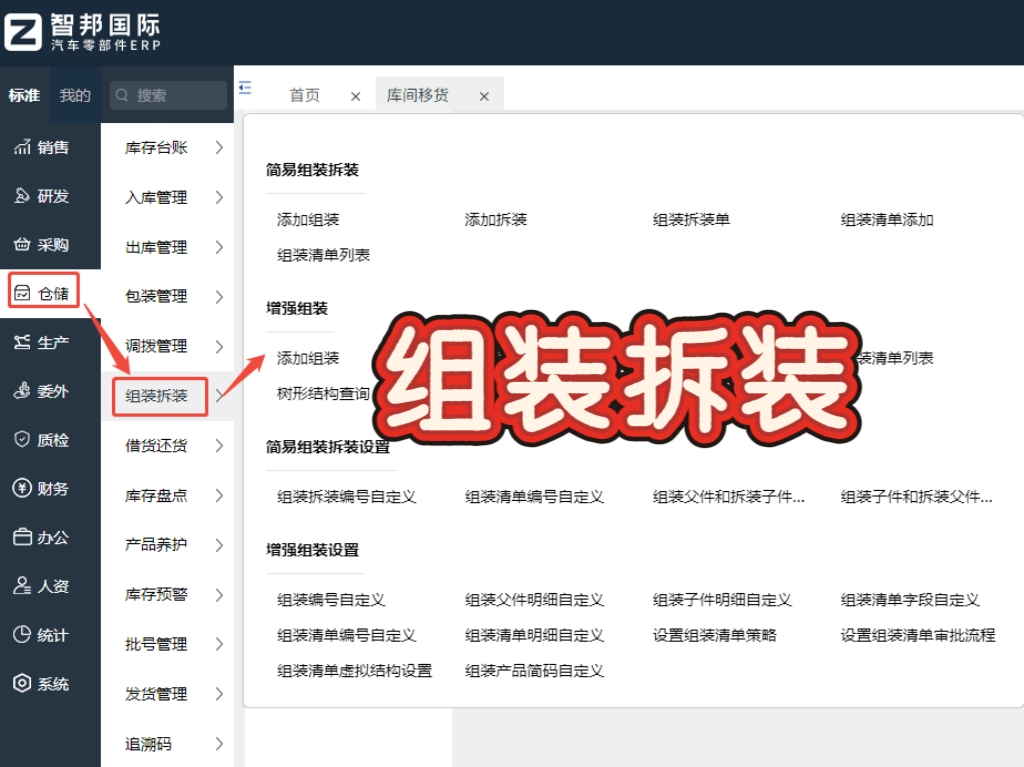This screenshot has width=1024, height=767.
Task: Open the 组装子件明细自定义 link
Action: (x=722, y=600)
